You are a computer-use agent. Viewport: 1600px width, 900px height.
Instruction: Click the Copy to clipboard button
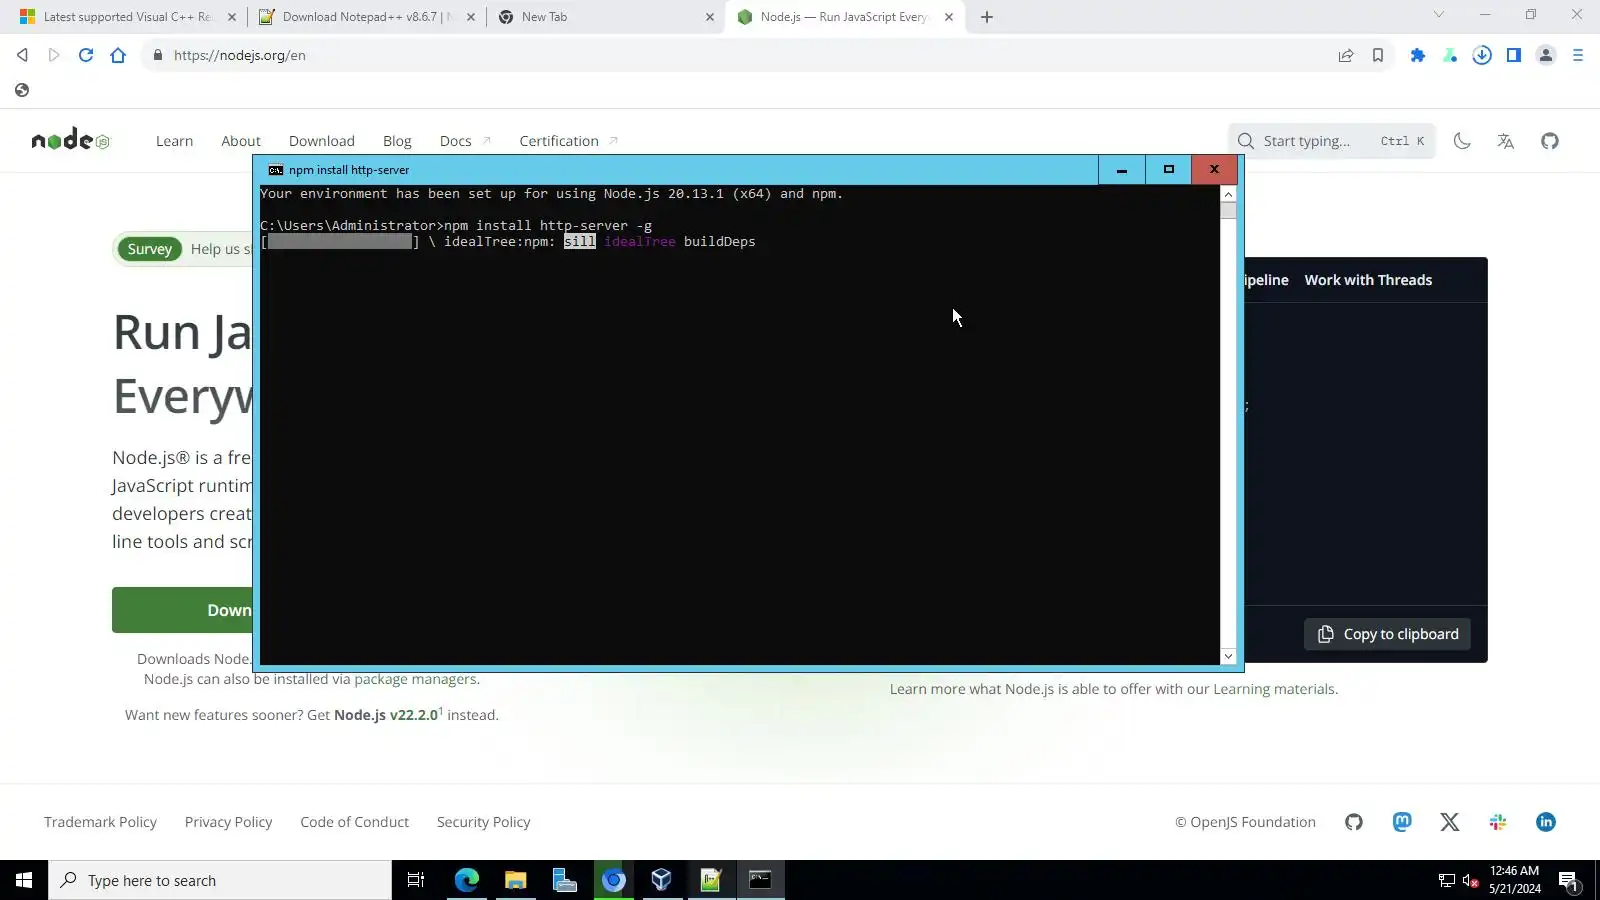[1387, 634]
